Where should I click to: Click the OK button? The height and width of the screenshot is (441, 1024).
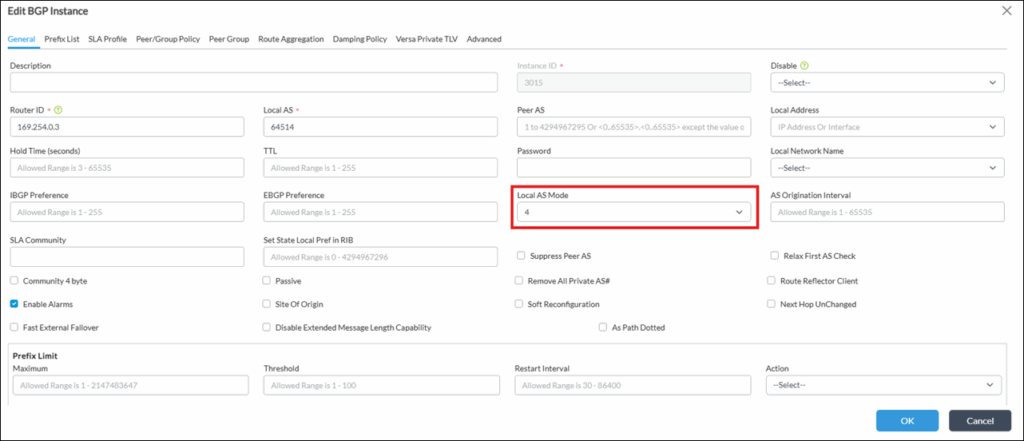click(x=906, y=421)
